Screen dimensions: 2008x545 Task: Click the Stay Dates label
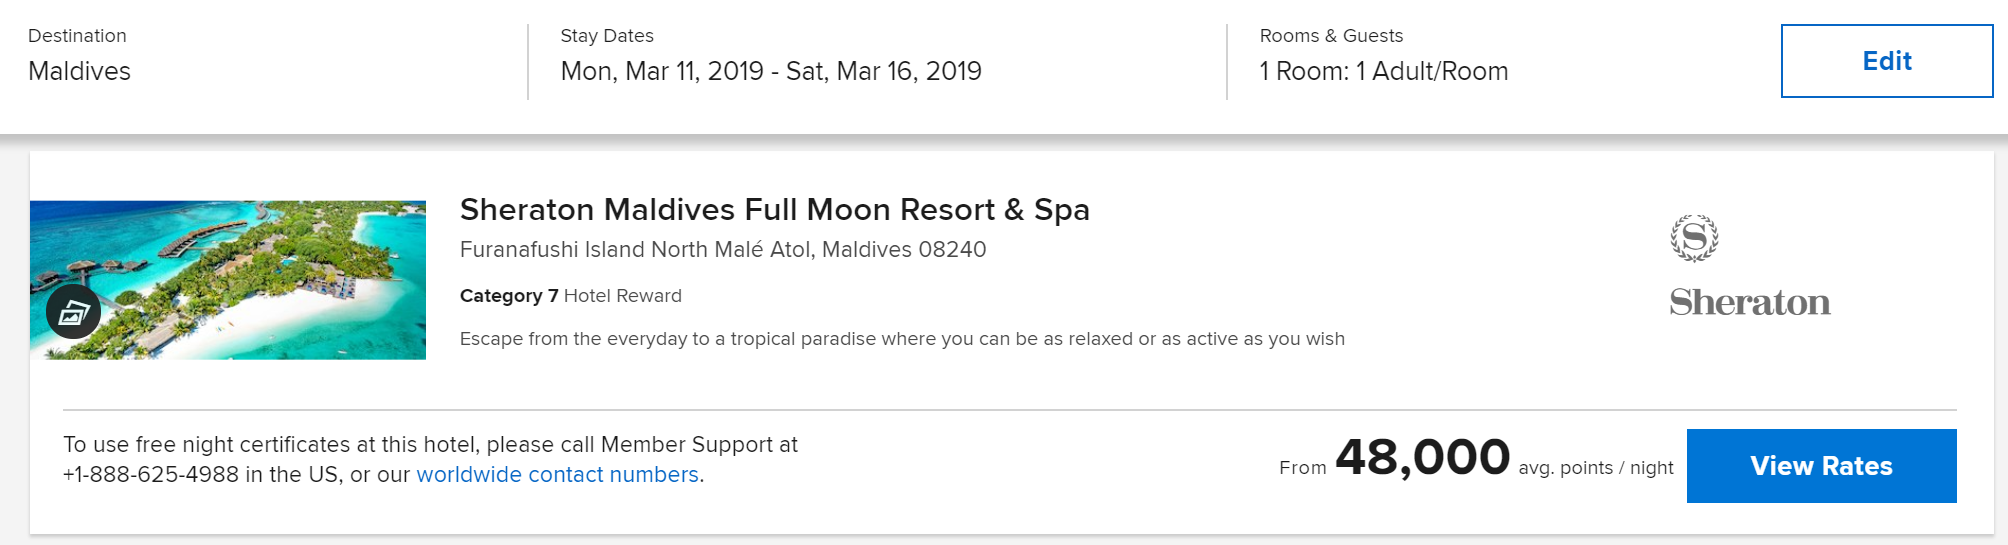[x=606, y=36]
